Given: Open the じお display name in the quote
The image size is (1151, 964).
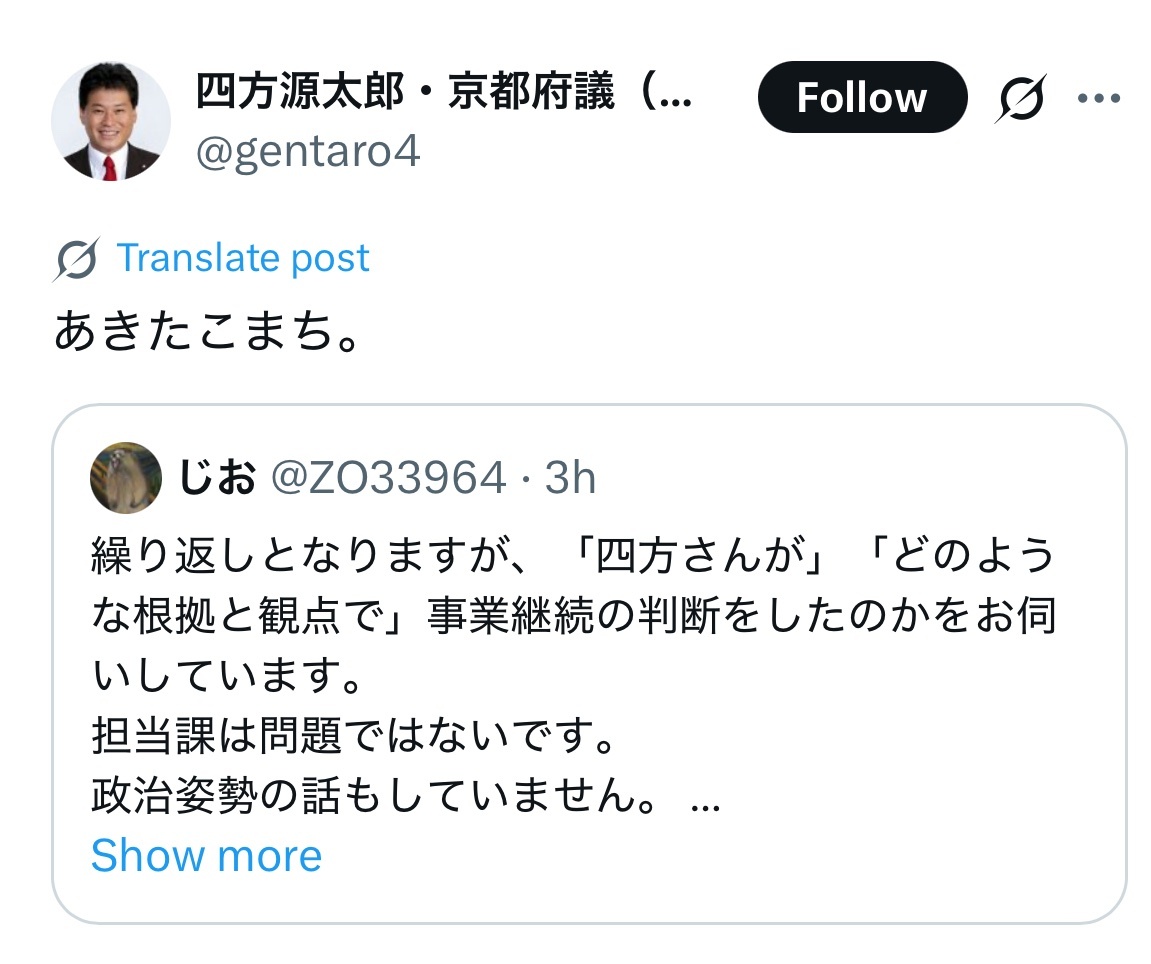Looking at the screenshot, I should click(216, 479).
